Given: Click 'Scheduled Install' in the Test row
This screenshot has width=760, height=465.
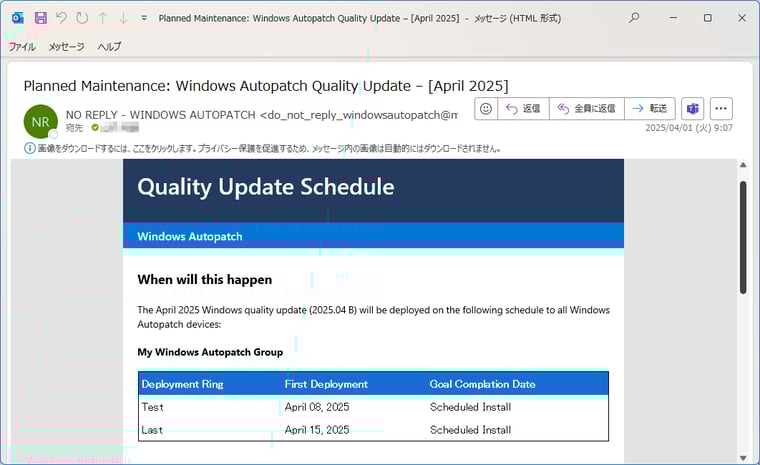Looking at the screenshot, I should click(470, 407).
